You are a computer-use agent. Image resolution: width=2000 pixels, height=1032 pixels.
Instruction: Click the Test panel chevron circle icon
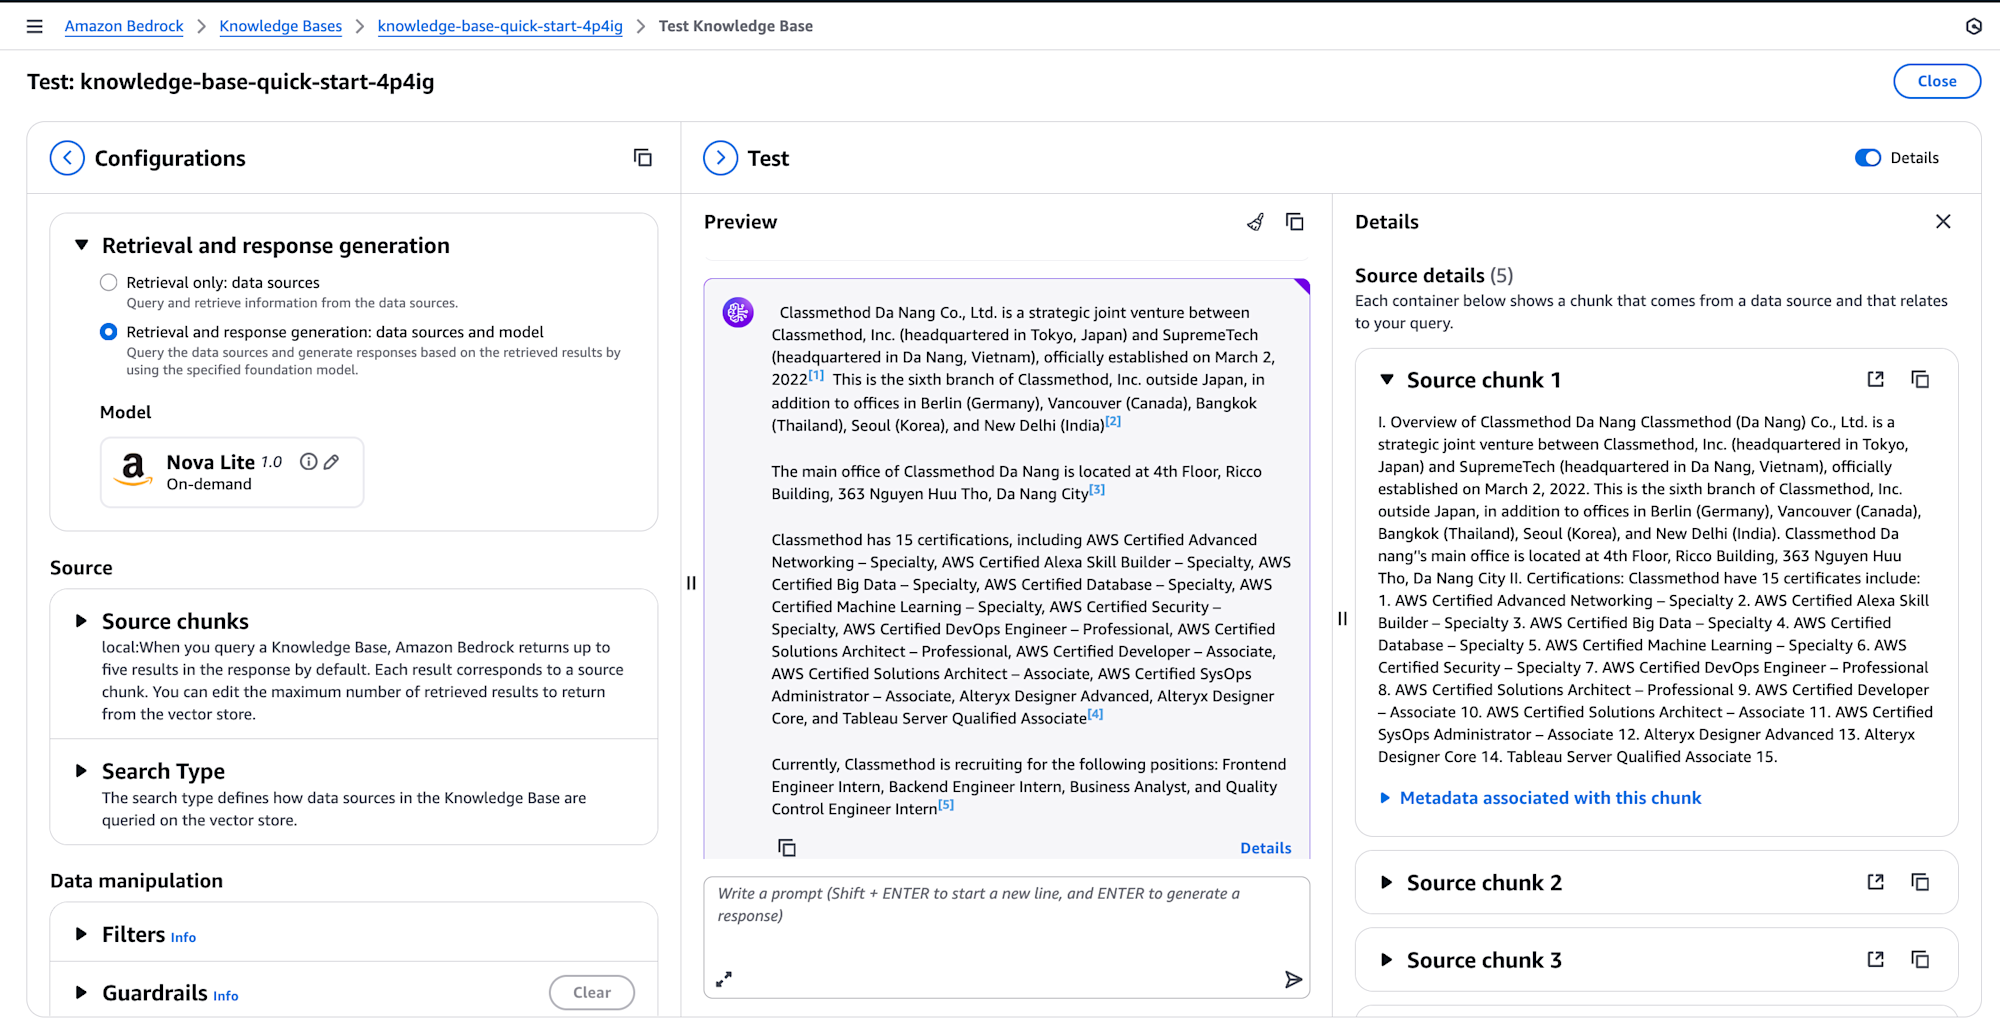pos(720,158)
